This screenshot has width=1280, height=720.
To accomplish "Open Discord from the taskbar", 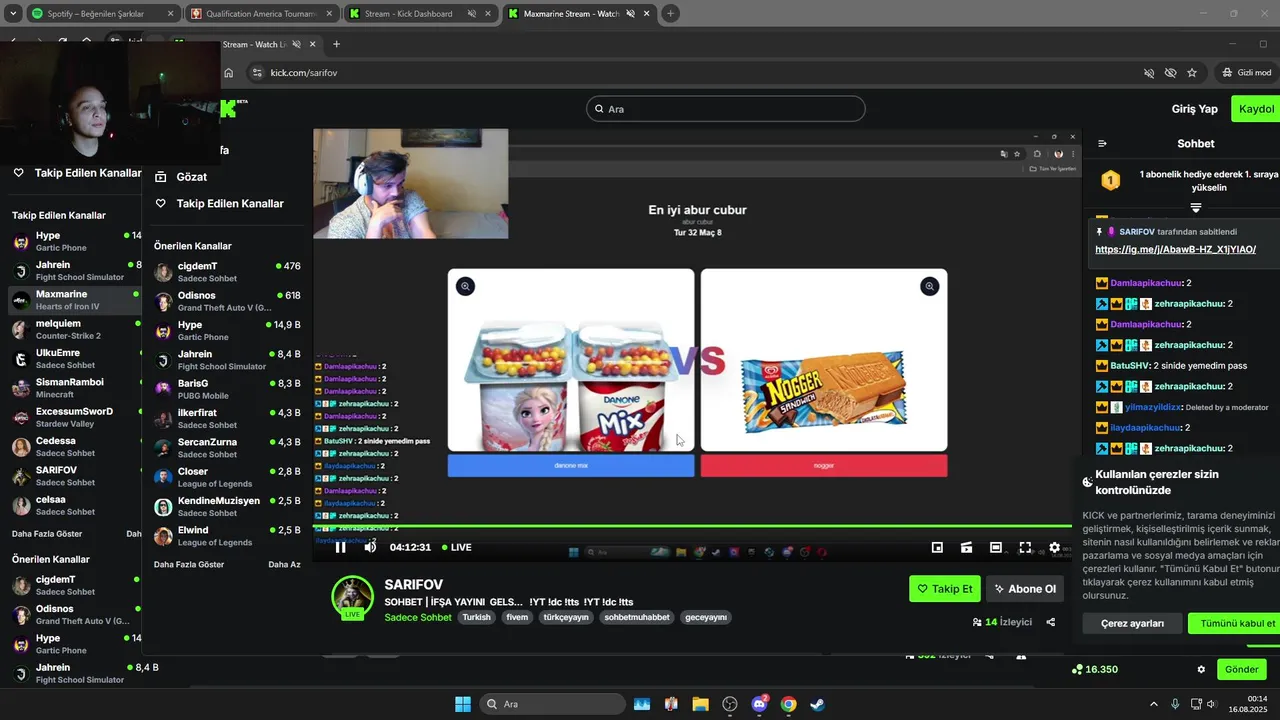I will coord(759,704).
